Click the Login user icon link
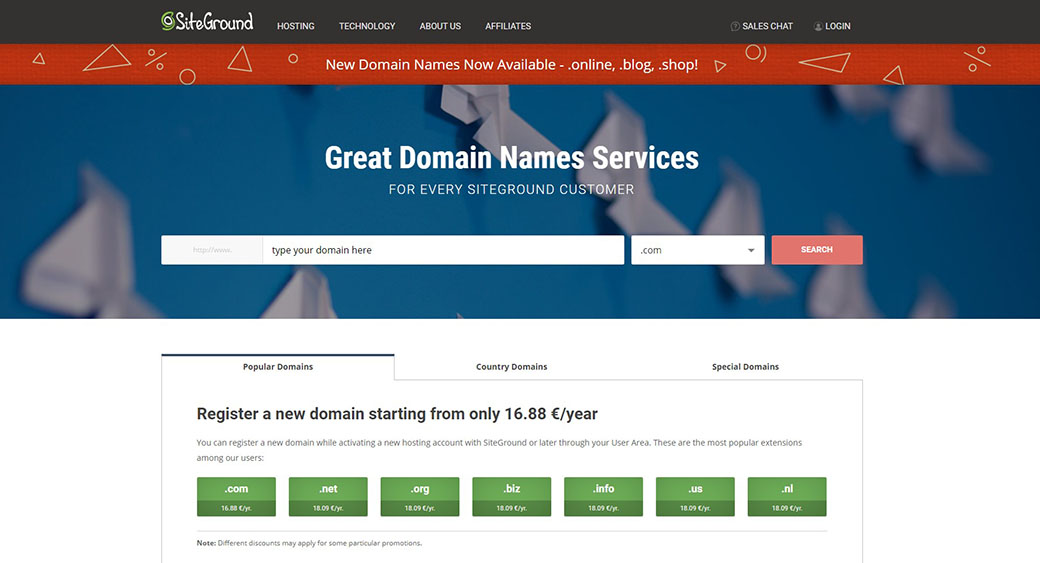The height and width of the screenshot is (563, 1040). [832, 26]
